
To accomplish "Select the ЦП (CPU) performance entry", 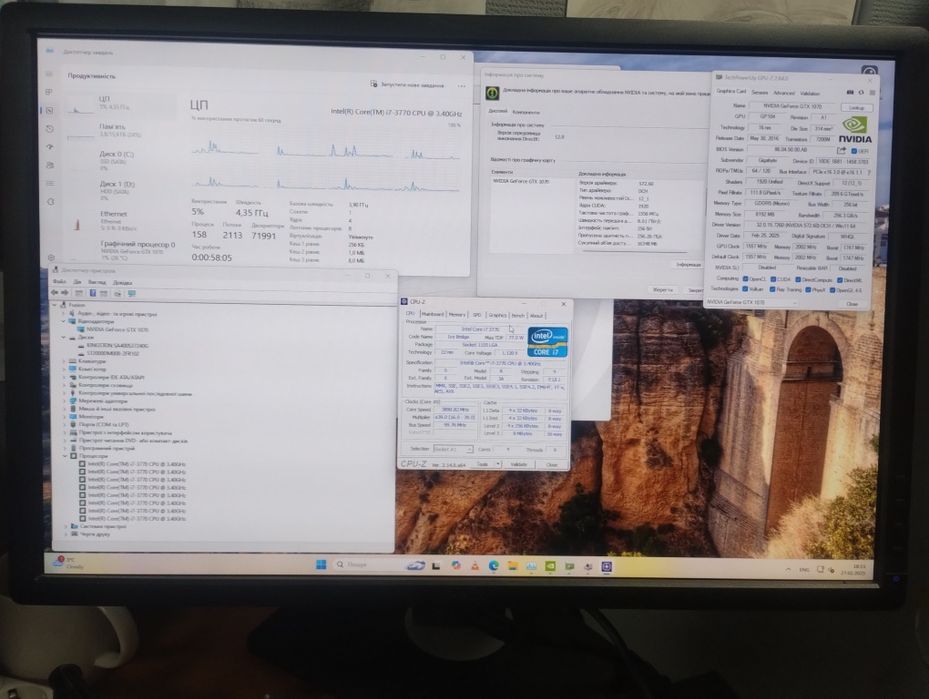I will click(121, 104).
